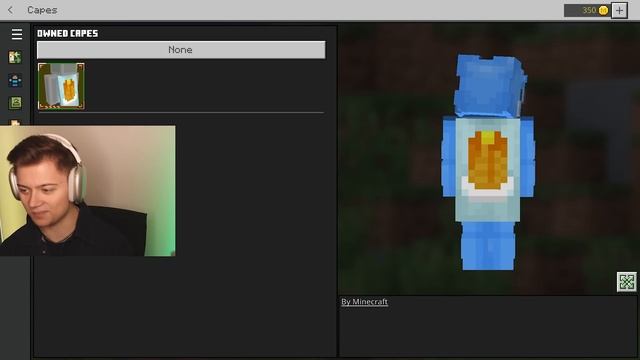The height and width of the screenshot is (360, 640).
Task: Click the 350 coin balance
Action: point(587,11)
